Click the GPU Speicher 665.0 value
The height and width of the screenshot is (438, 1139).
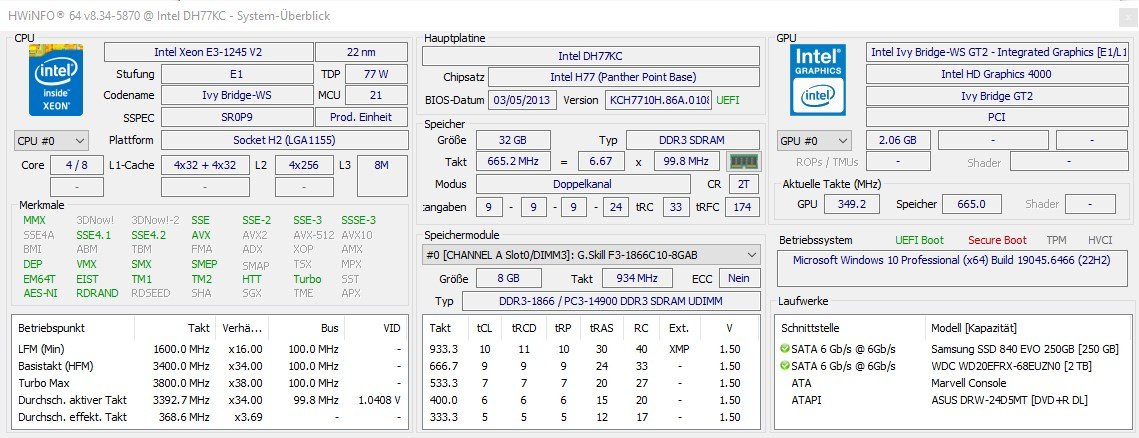(x=971, y=204)
